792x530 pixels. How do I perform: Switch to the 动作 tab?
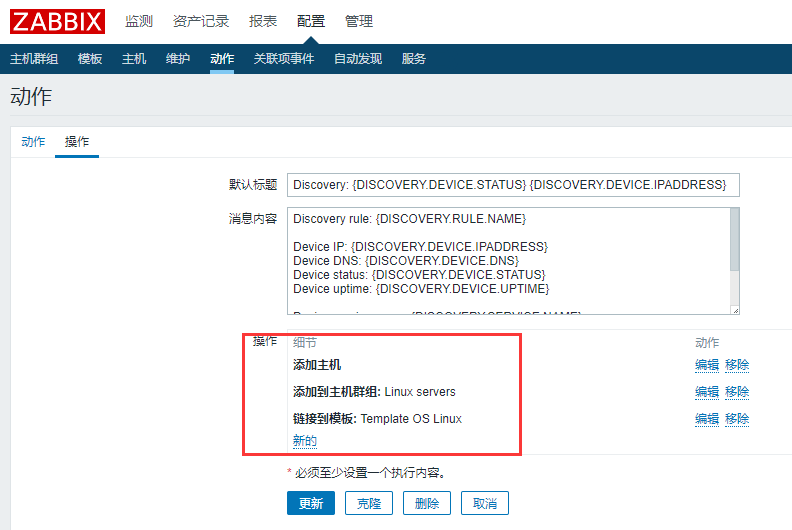point(33,142)
